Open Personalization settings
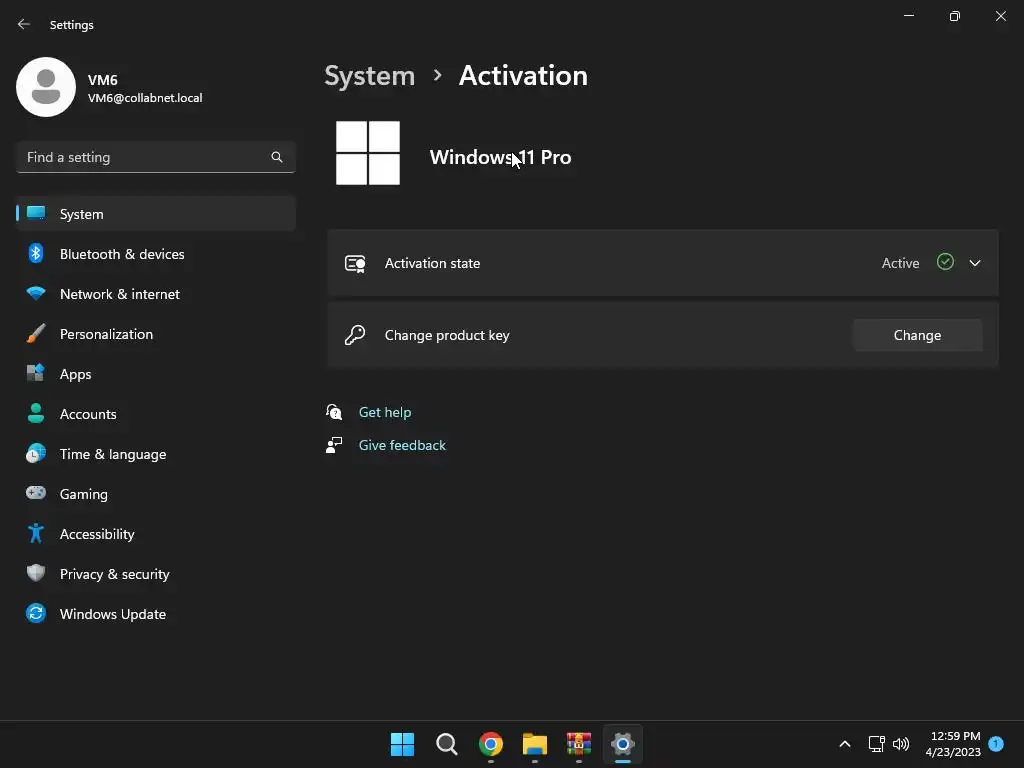Viewport: 1024px width, 768px height. pos(155,334)
